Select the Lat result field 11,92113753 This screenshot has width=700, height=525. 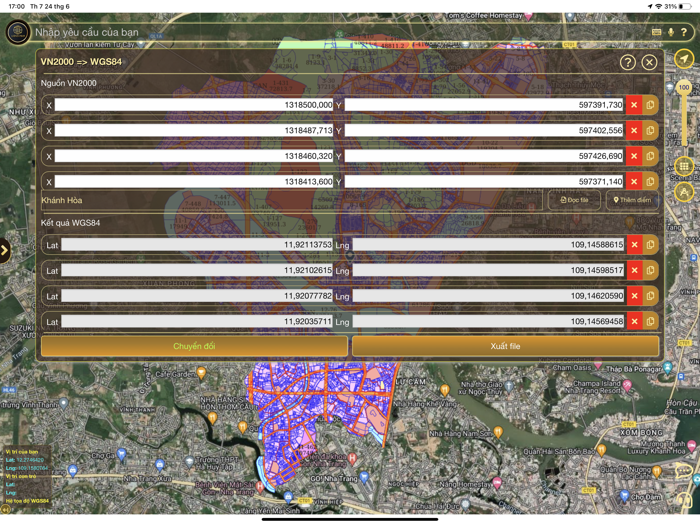[x=197, y=245]
